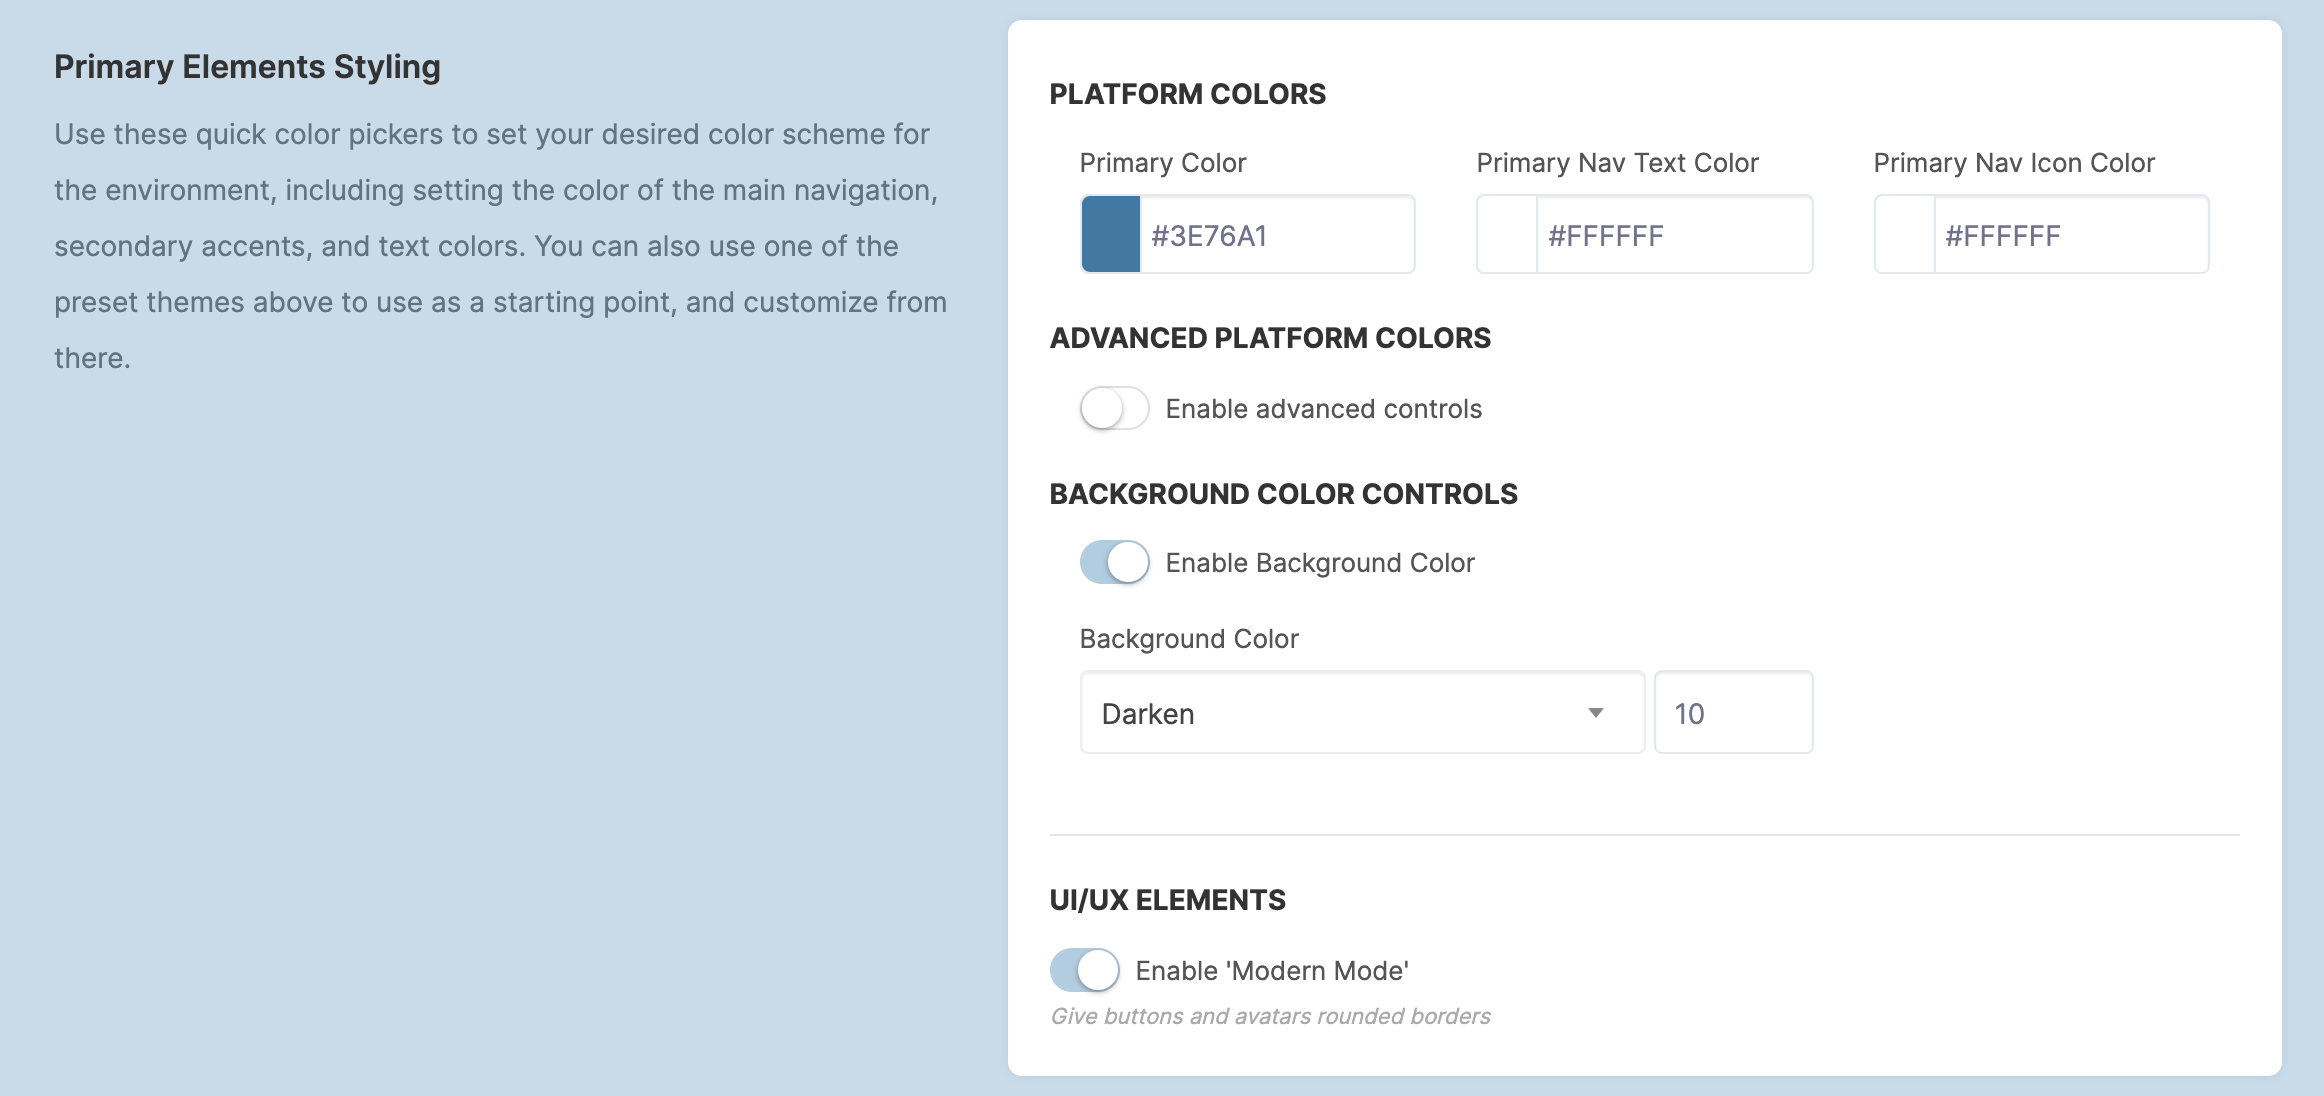Click the Primary Nav Text Color label
2324x1096 pixels.
pos(1617,163)
